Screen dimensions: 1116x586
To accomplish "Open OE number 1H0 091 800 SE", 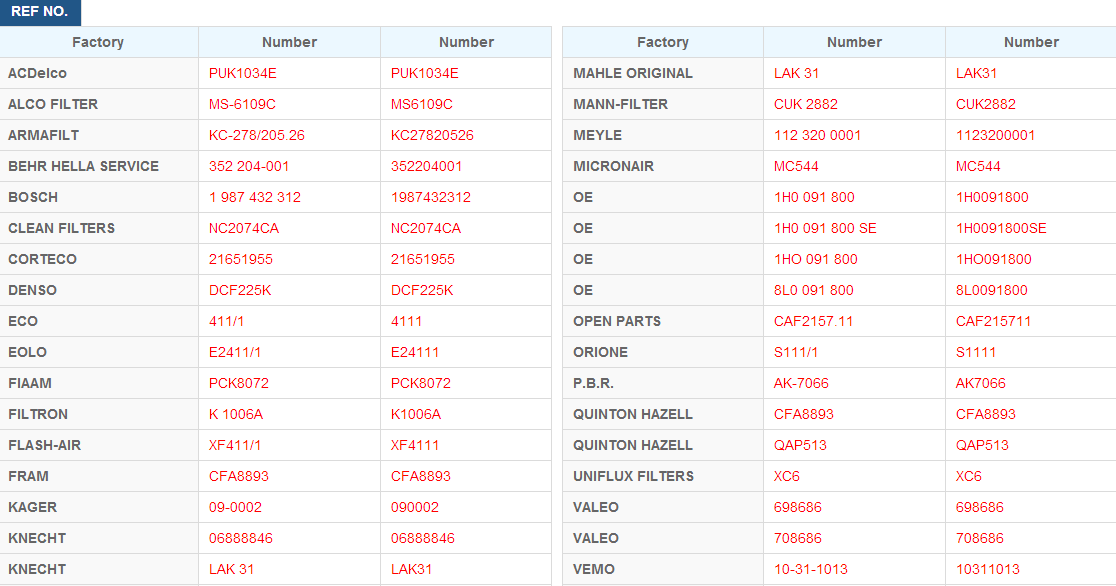I will [825, 228].
